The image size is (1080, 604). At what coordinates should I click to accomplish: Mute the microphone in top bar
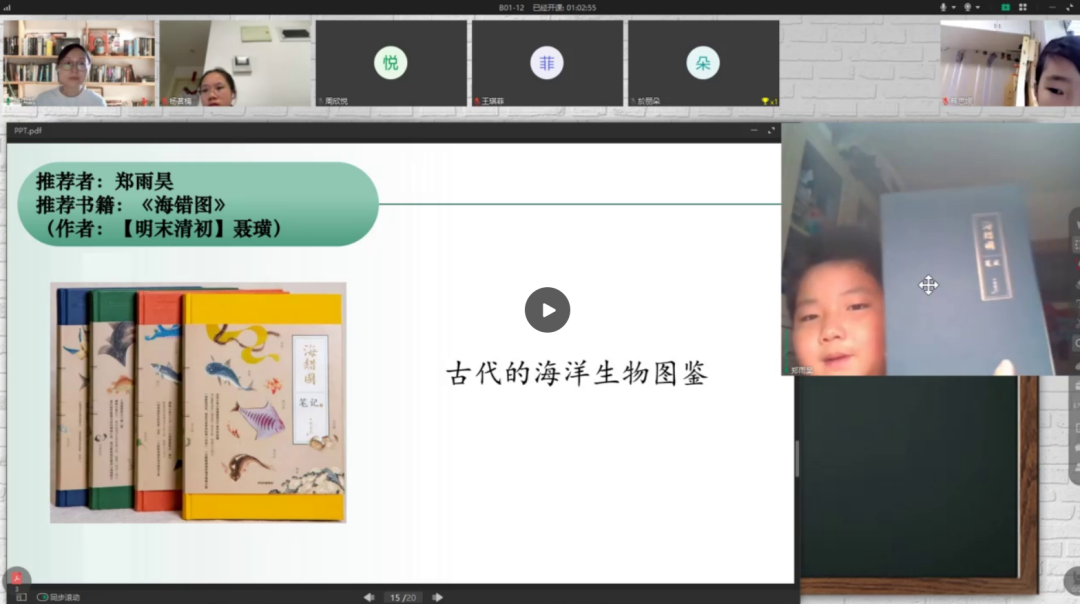943,7
